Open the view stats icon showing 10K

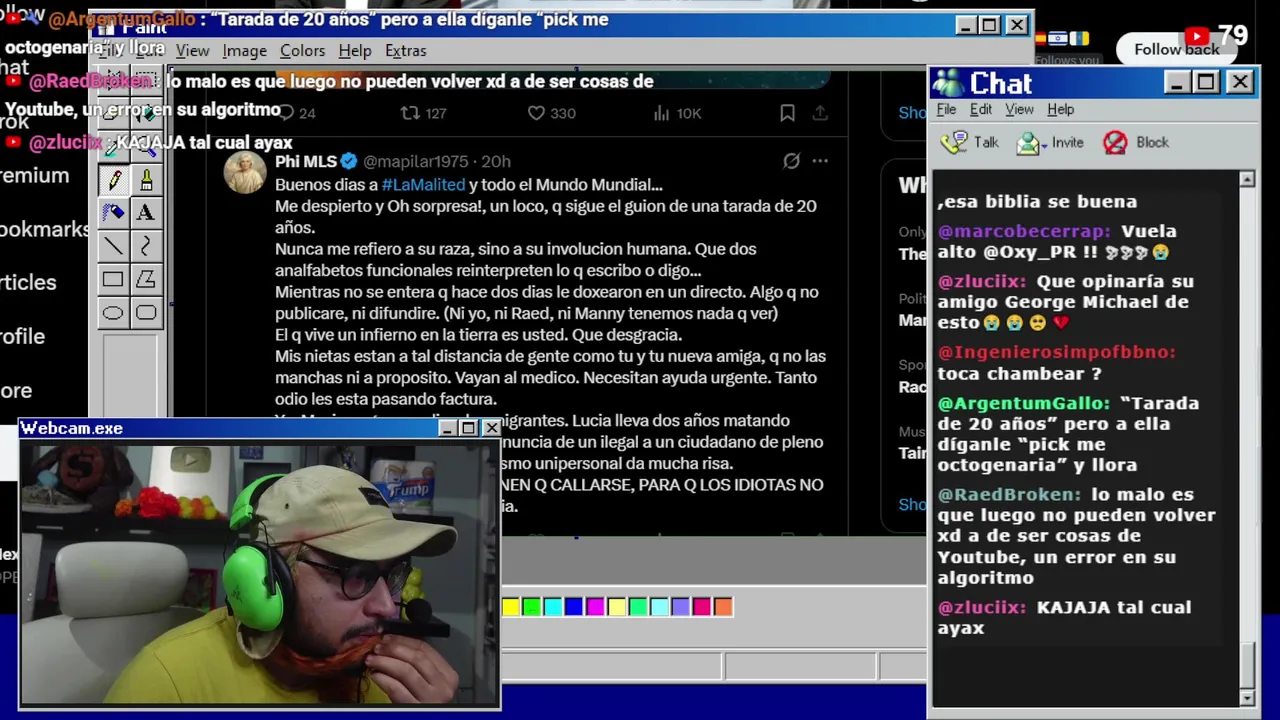661,113
